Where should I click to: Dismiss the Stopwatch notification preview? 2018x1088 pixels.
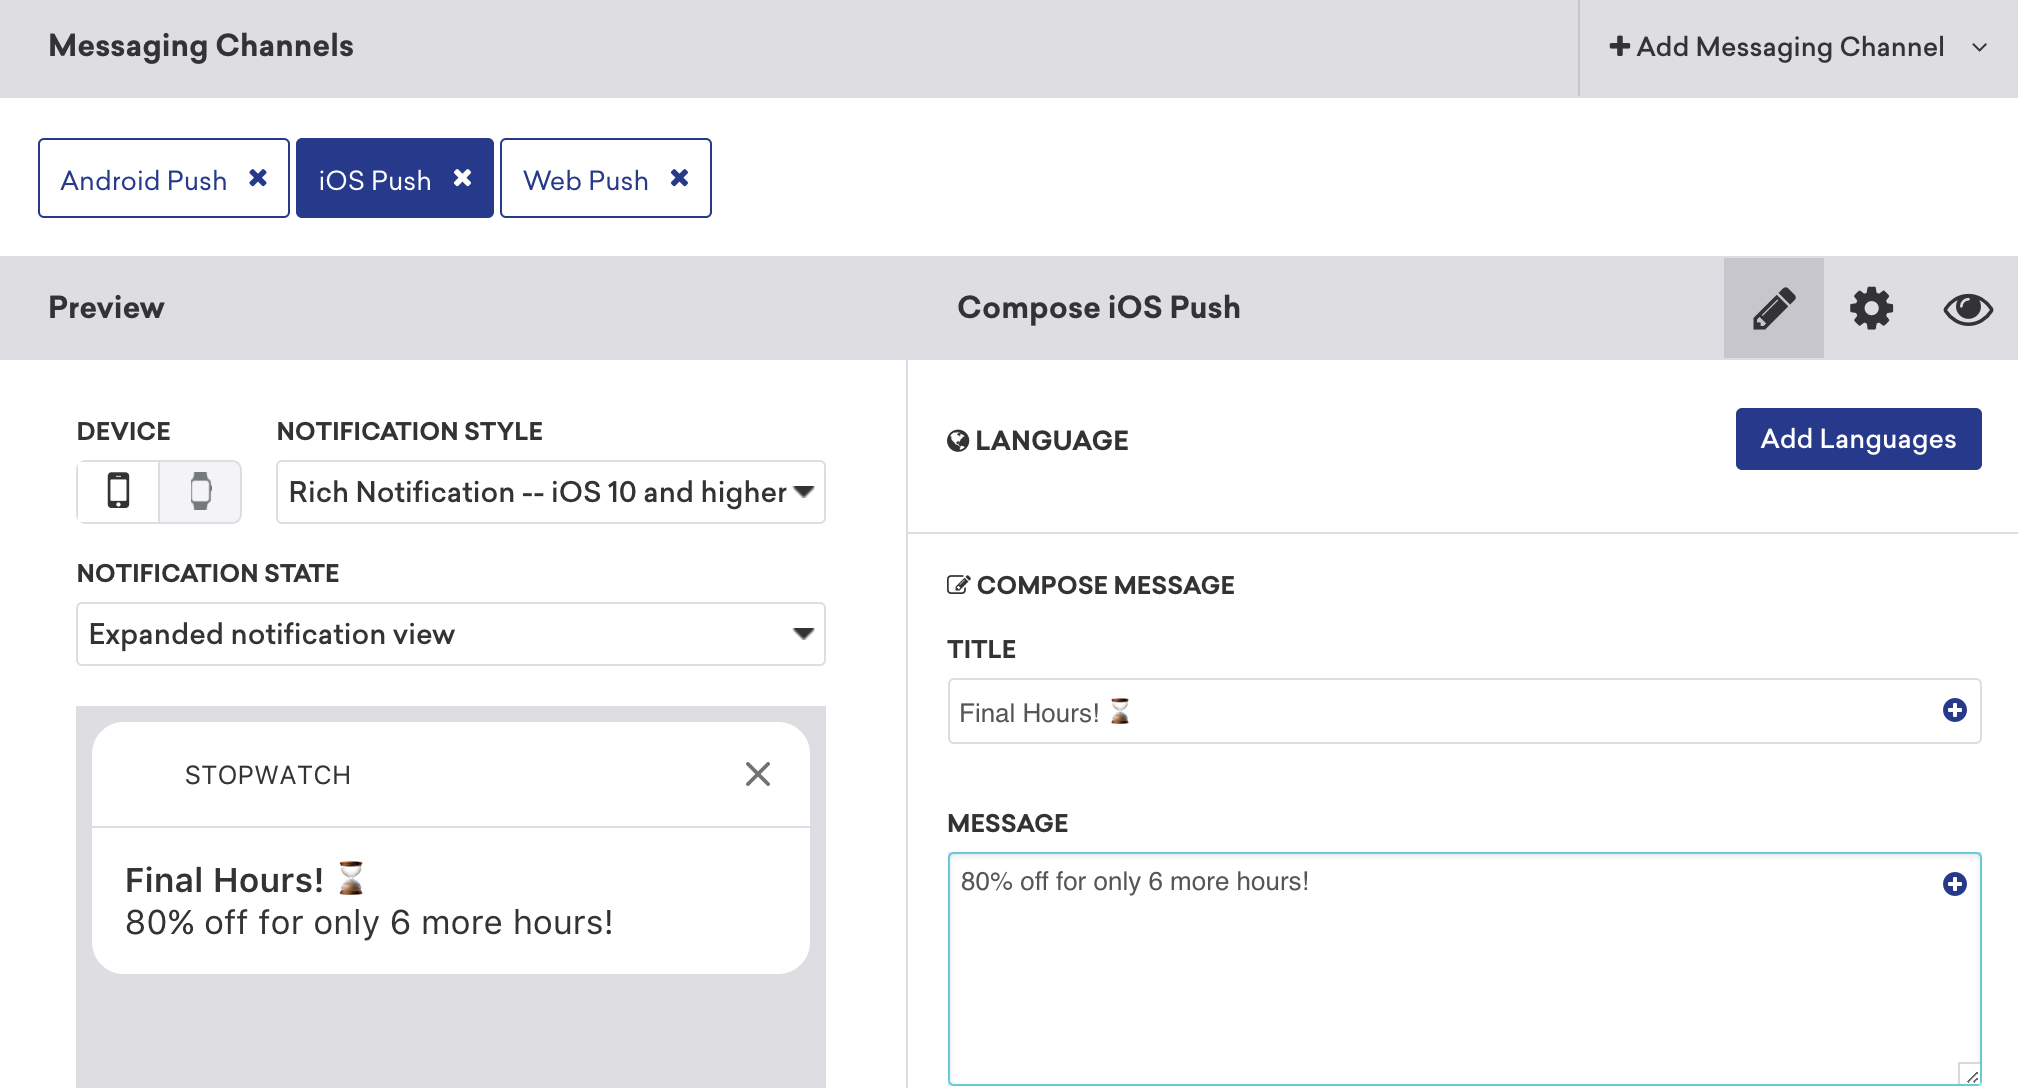(x=758, y=774)
